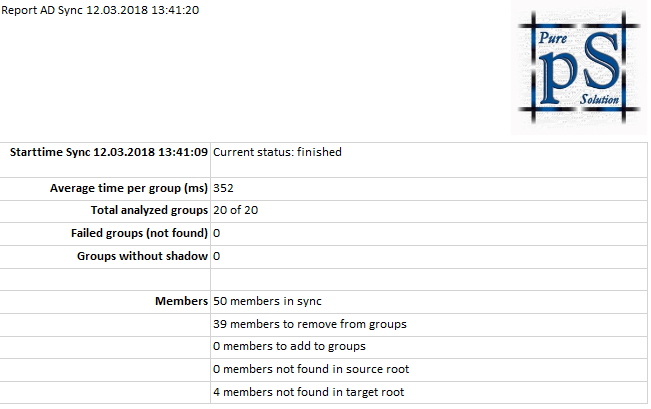The image size is (651, 409).
Task: Click the Members row label
Action: coord(181,301)
